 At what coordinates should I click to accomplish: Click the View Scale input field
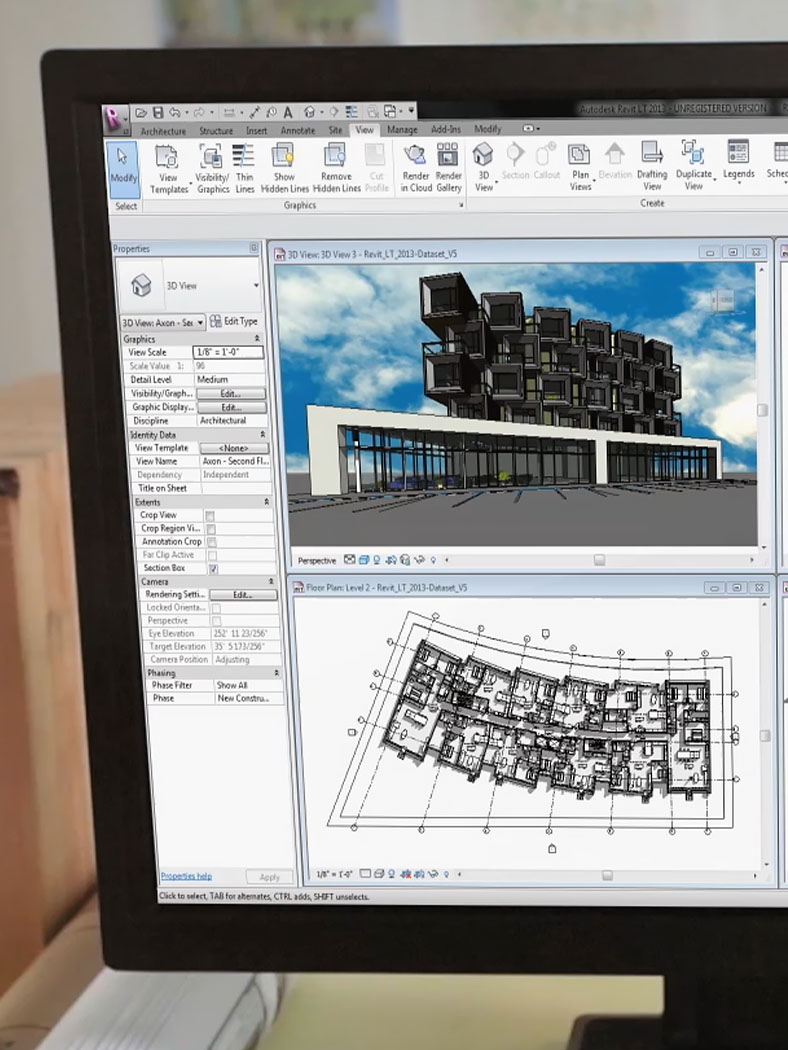coord(228,352)
